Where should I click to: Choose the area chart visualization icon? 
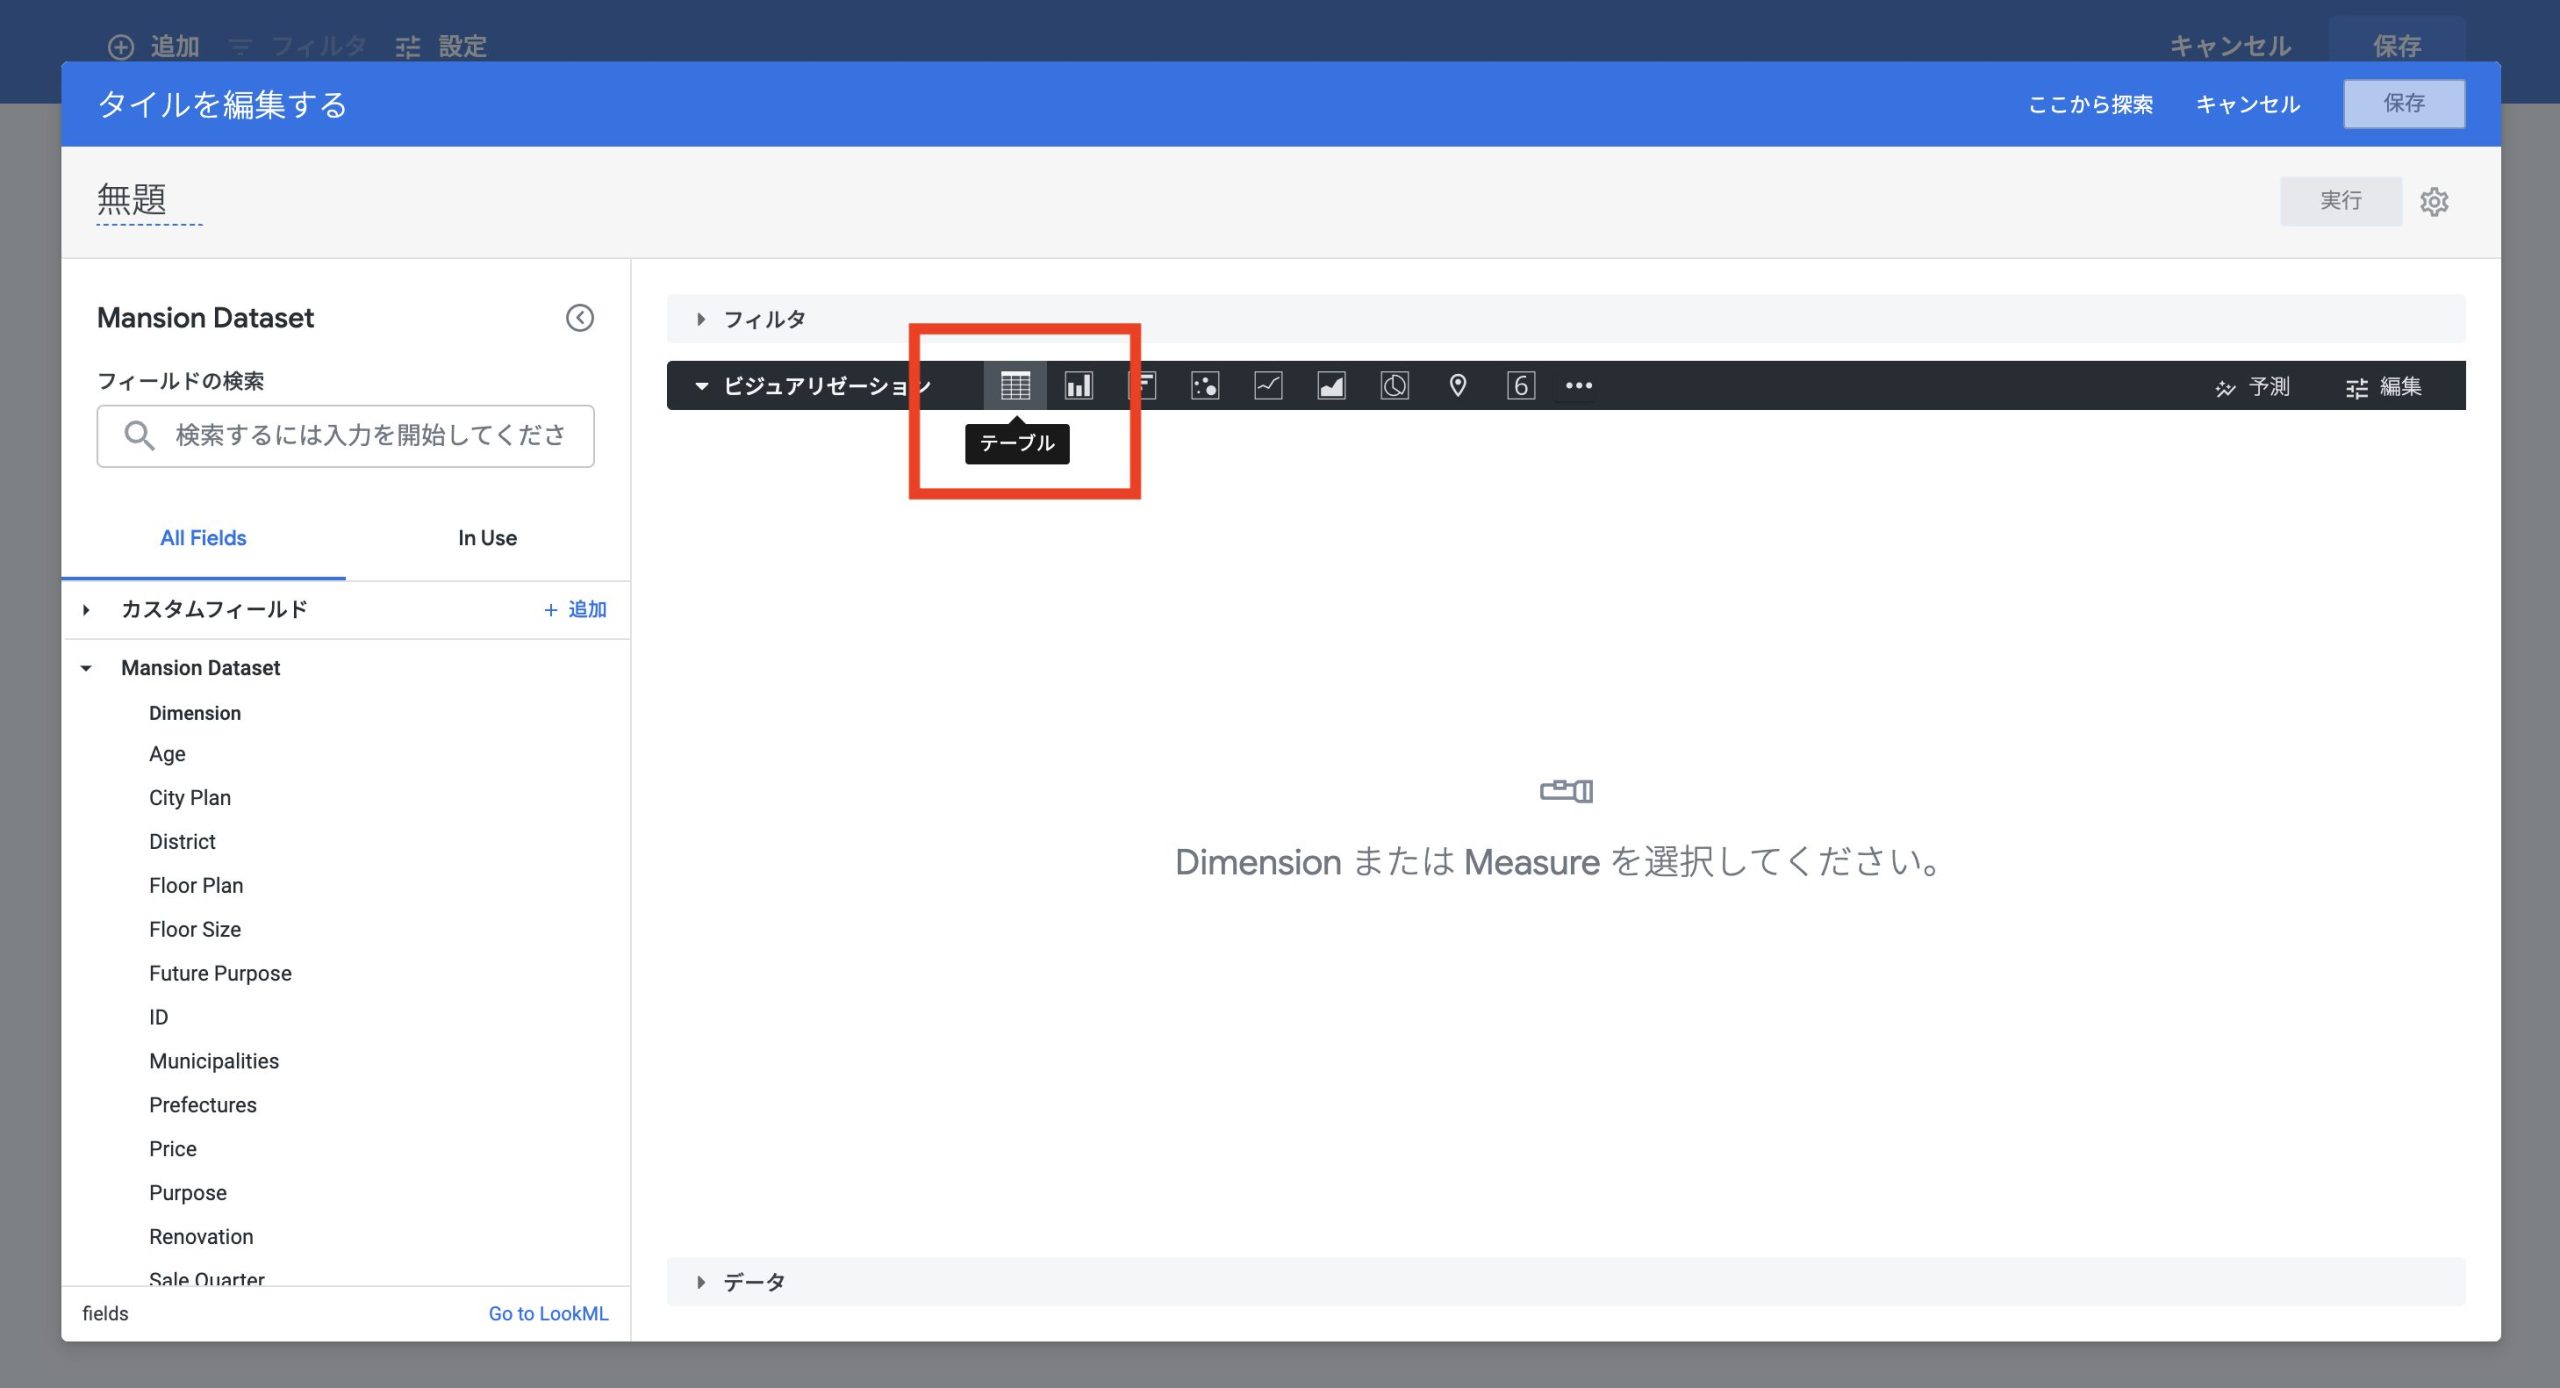click(1331, 386)
